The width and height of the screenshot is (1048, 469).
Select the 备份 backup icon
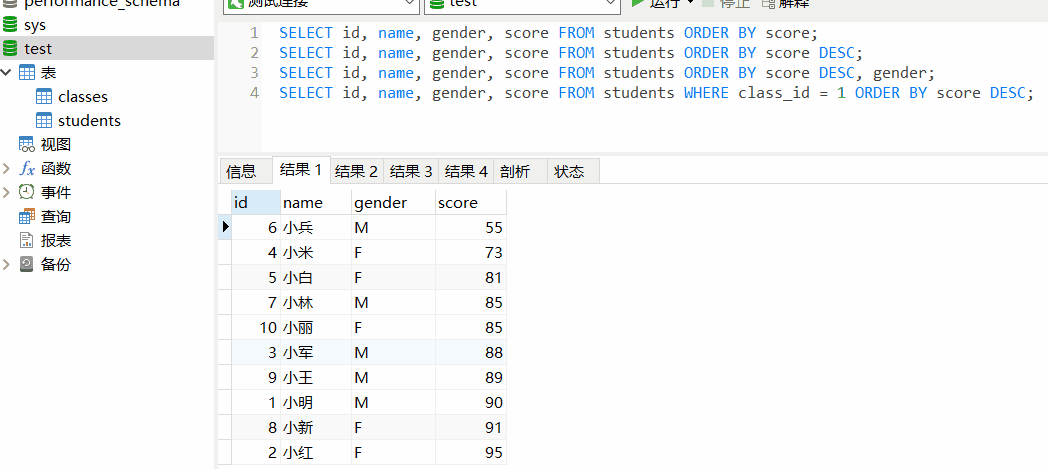pos(27,265)
